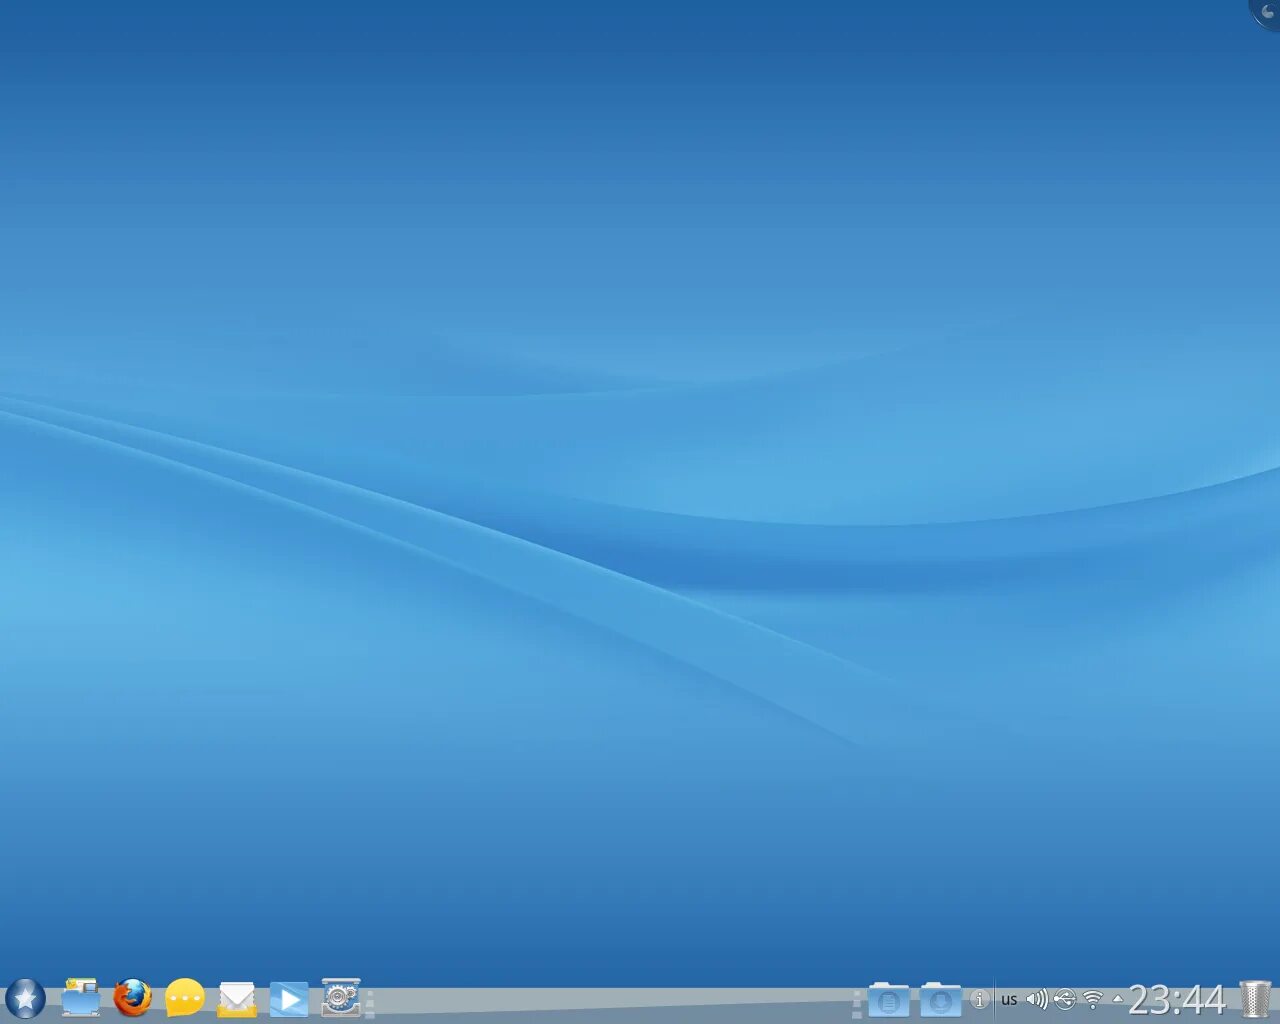
Task: Launch Firefox web browser
Action: (x=132, y=998)
